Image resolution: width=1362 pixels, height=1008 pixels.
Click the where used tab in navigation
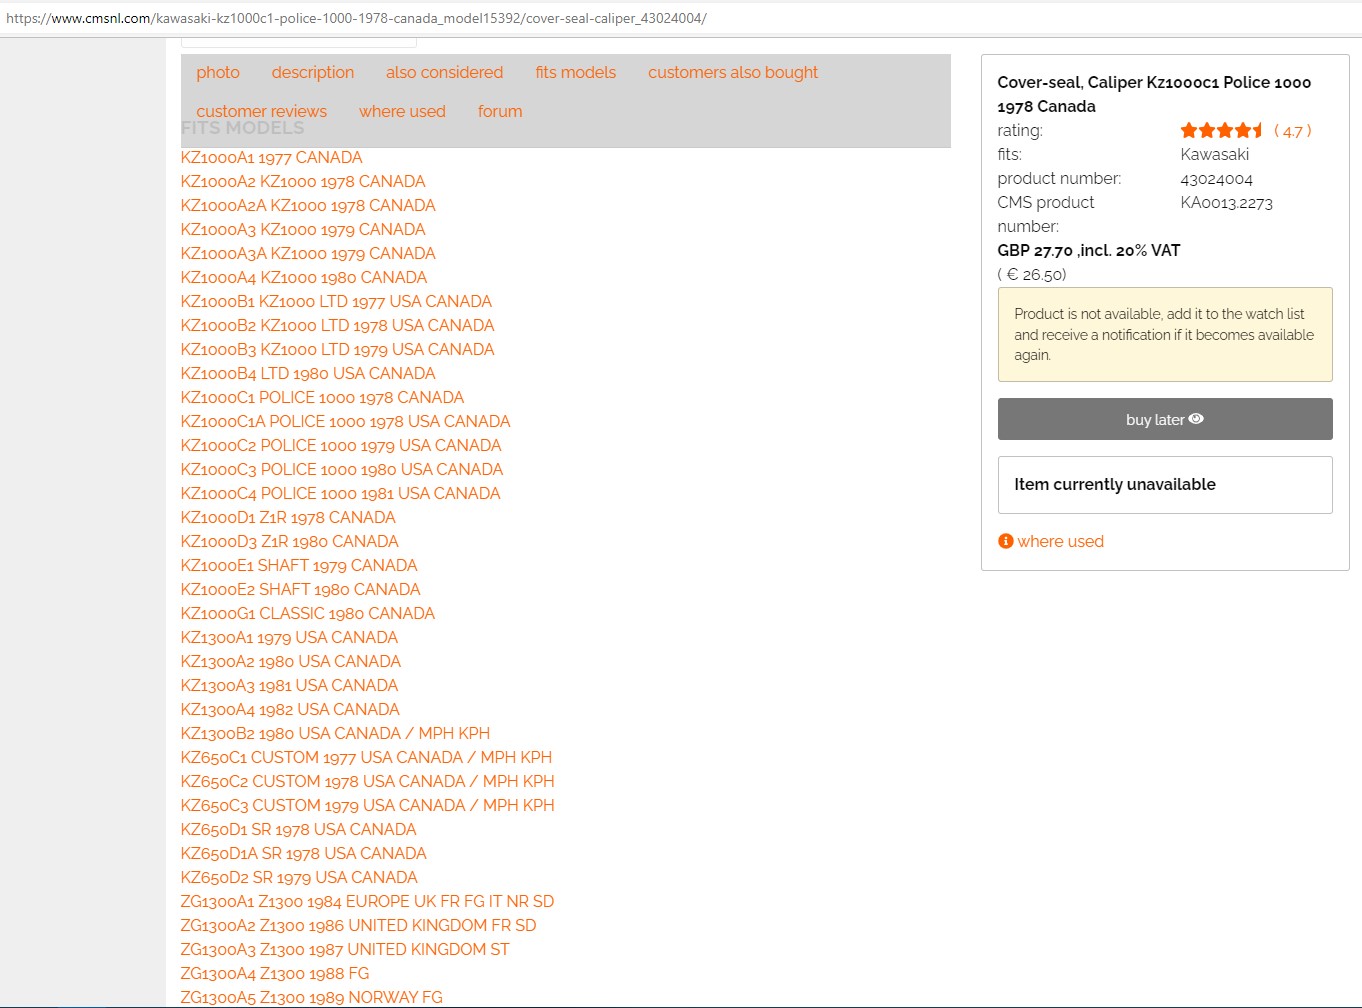click(402, 111)
